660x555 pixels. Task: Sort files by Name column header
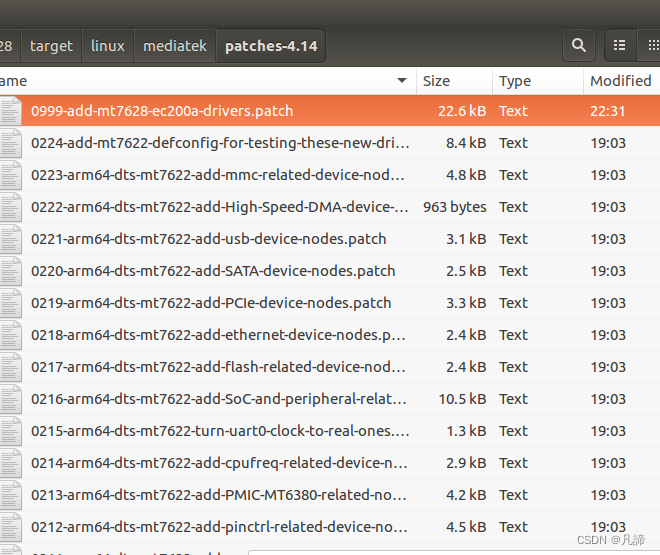[208, 81]
